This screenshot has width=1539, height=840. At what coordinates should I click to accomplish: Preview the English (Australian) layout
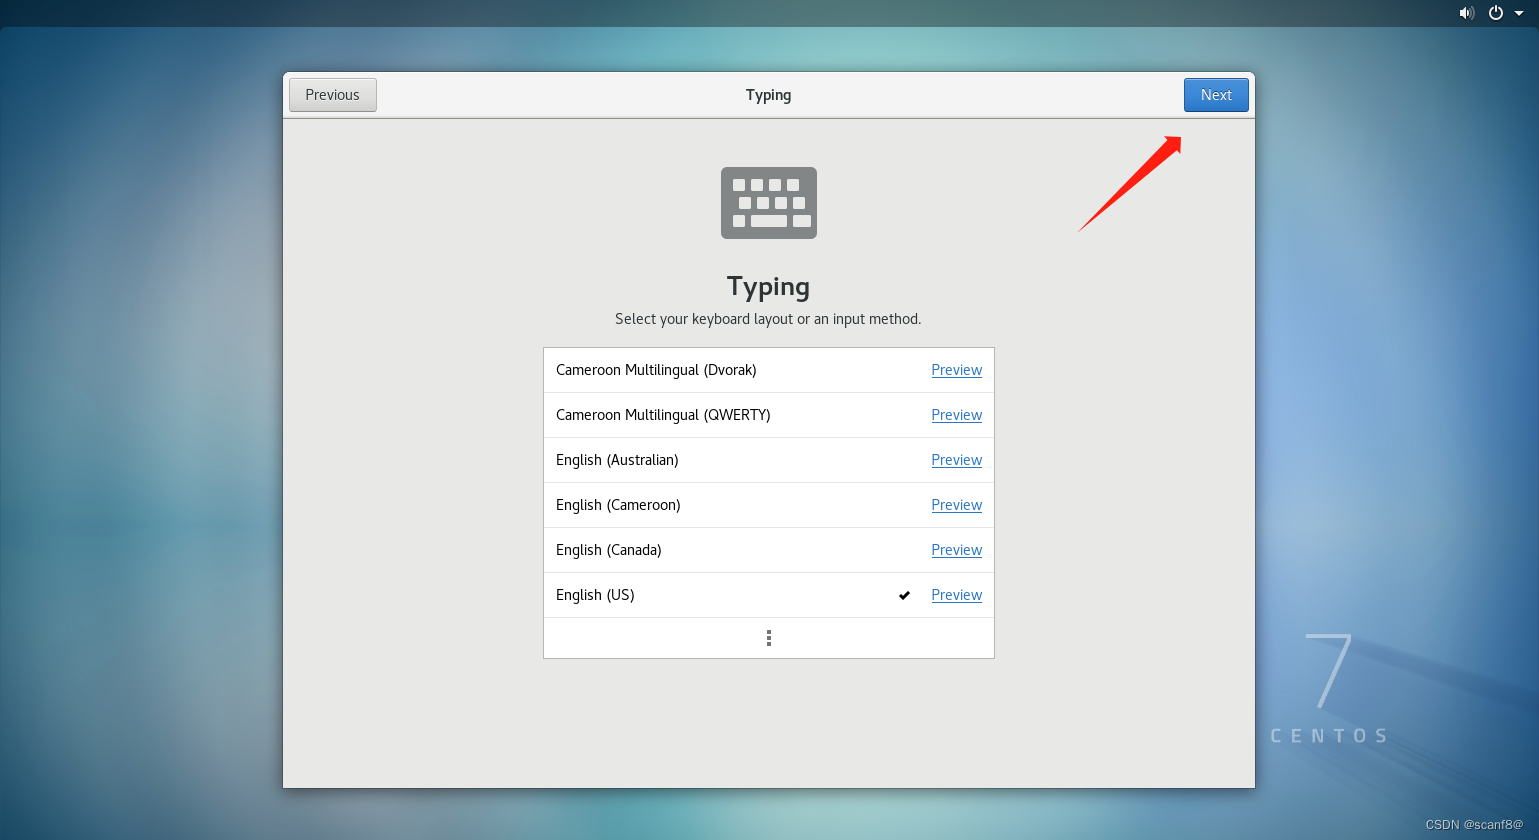coord(956,460)
